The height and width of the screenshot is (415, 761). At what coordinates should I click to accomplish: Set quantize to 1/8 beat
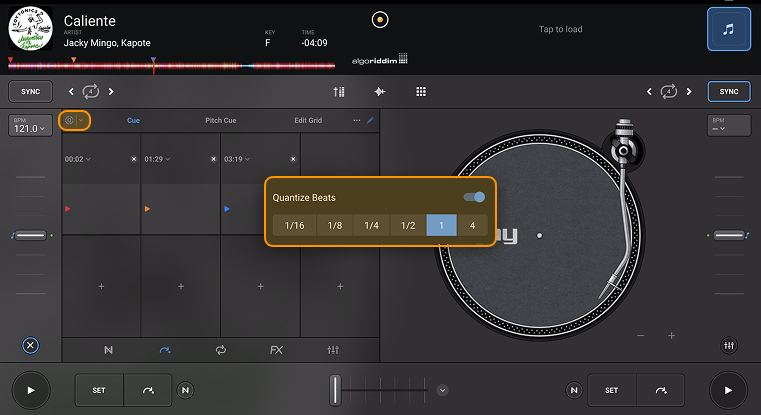click(335, 225)
